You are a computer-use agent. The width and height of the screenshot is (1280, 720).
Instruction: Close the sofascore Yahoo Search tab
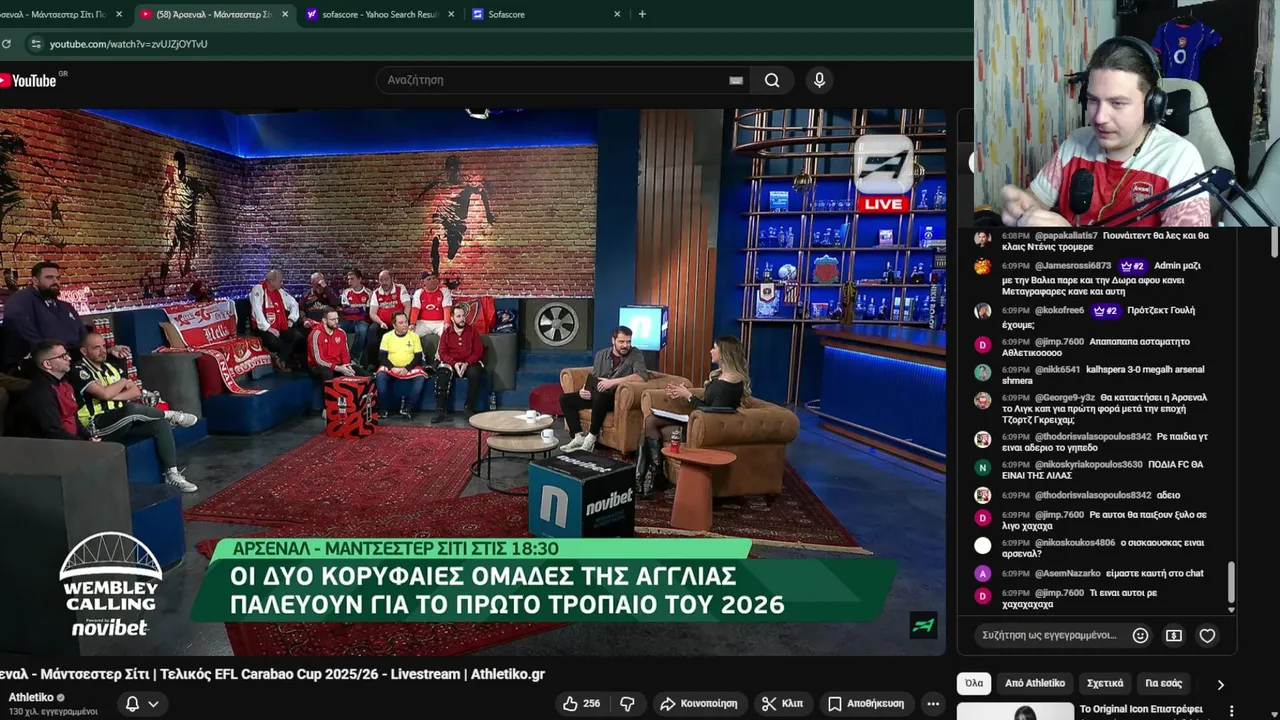(451, 14)
